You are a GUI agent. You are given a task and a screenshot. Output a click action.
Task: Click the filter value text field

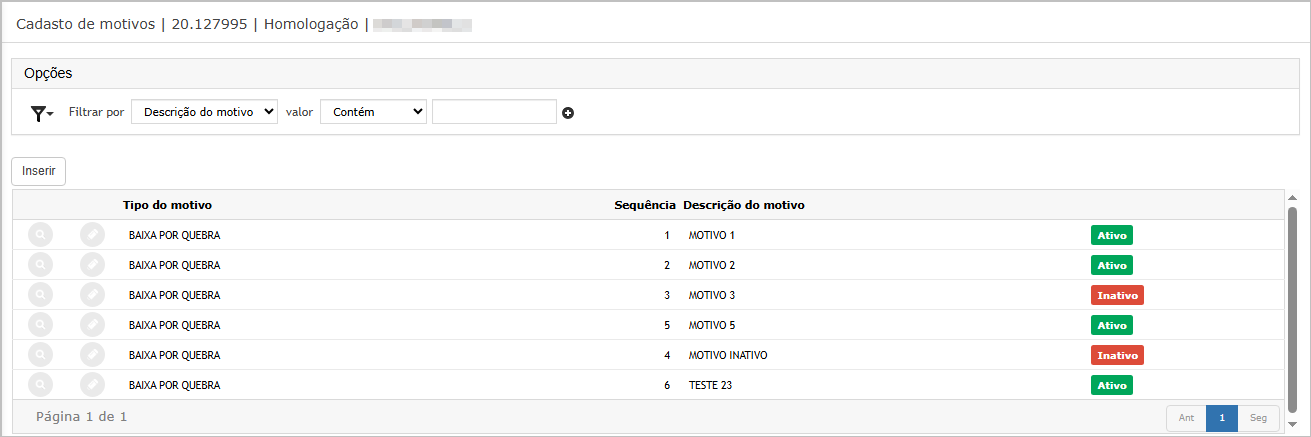tap(493, 112)
